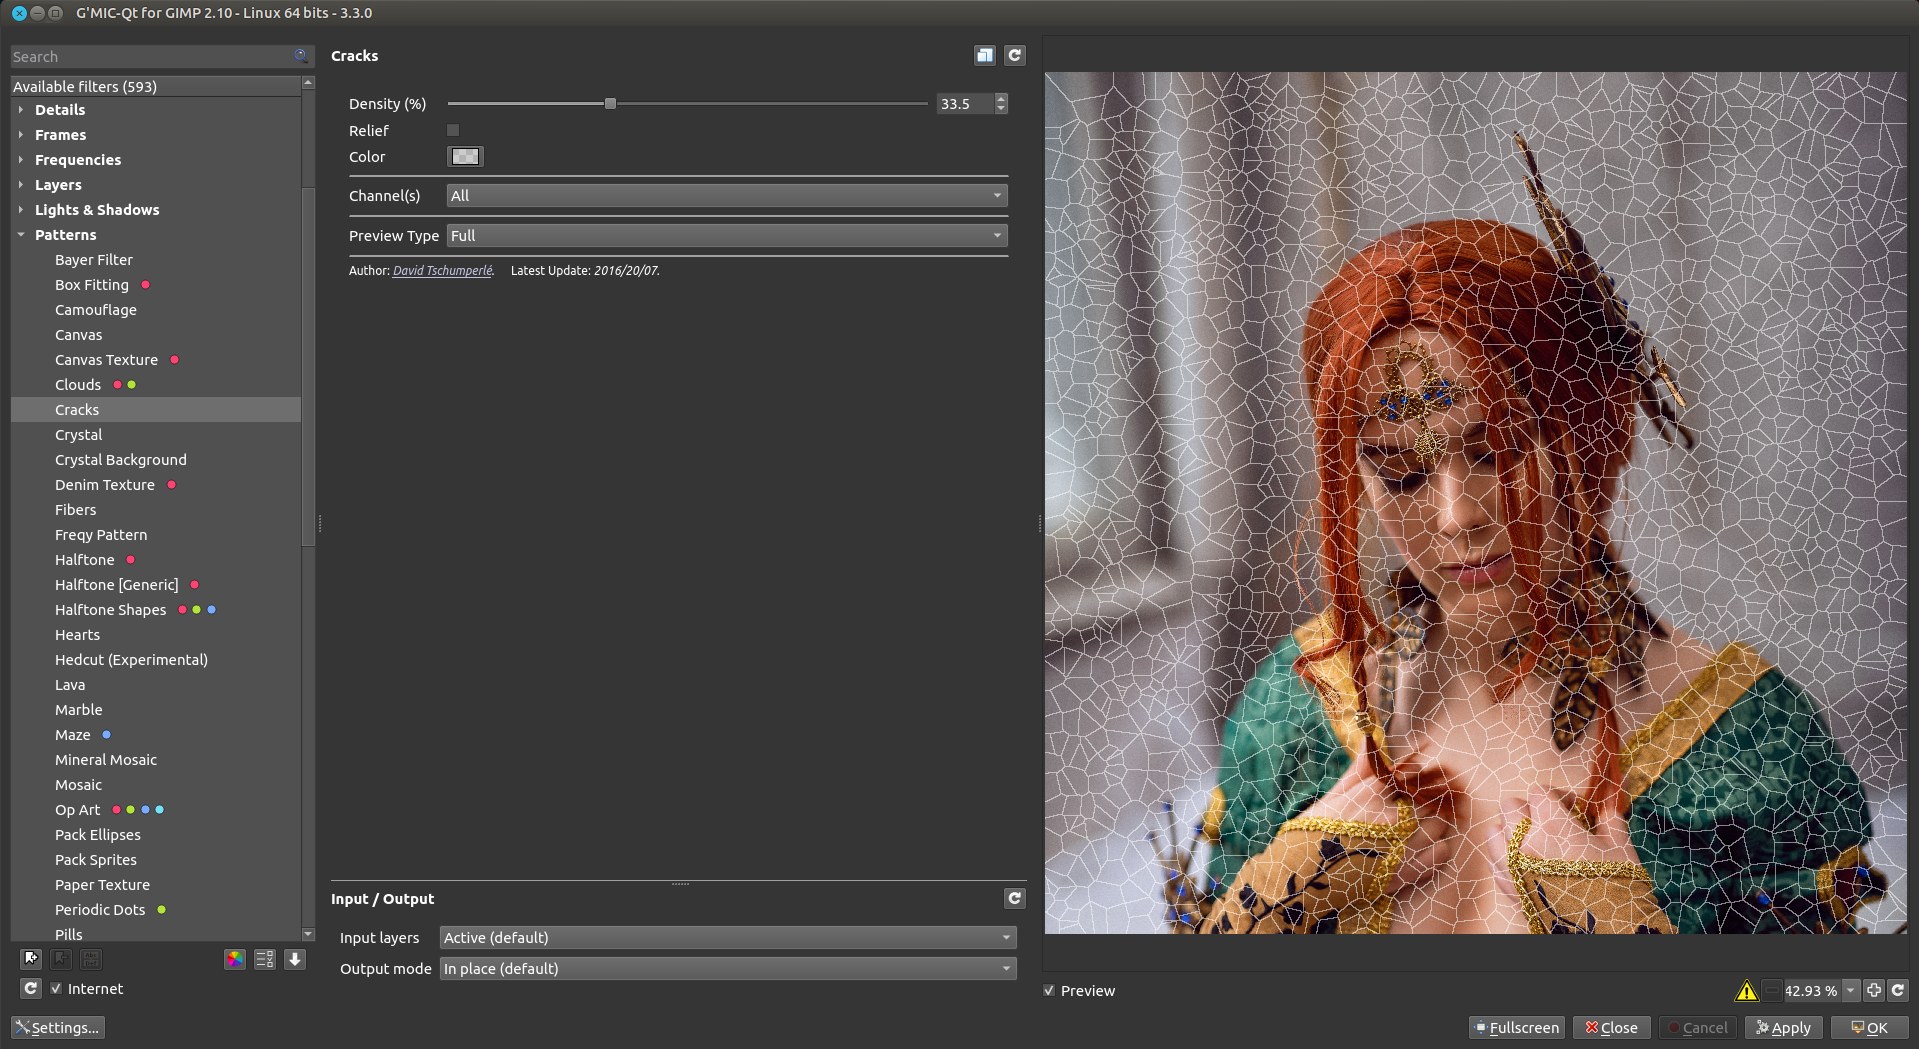The image size is (1919, 1049).
Task: Reset Cracks parameters to defaults
Action: pos(1015,55)
